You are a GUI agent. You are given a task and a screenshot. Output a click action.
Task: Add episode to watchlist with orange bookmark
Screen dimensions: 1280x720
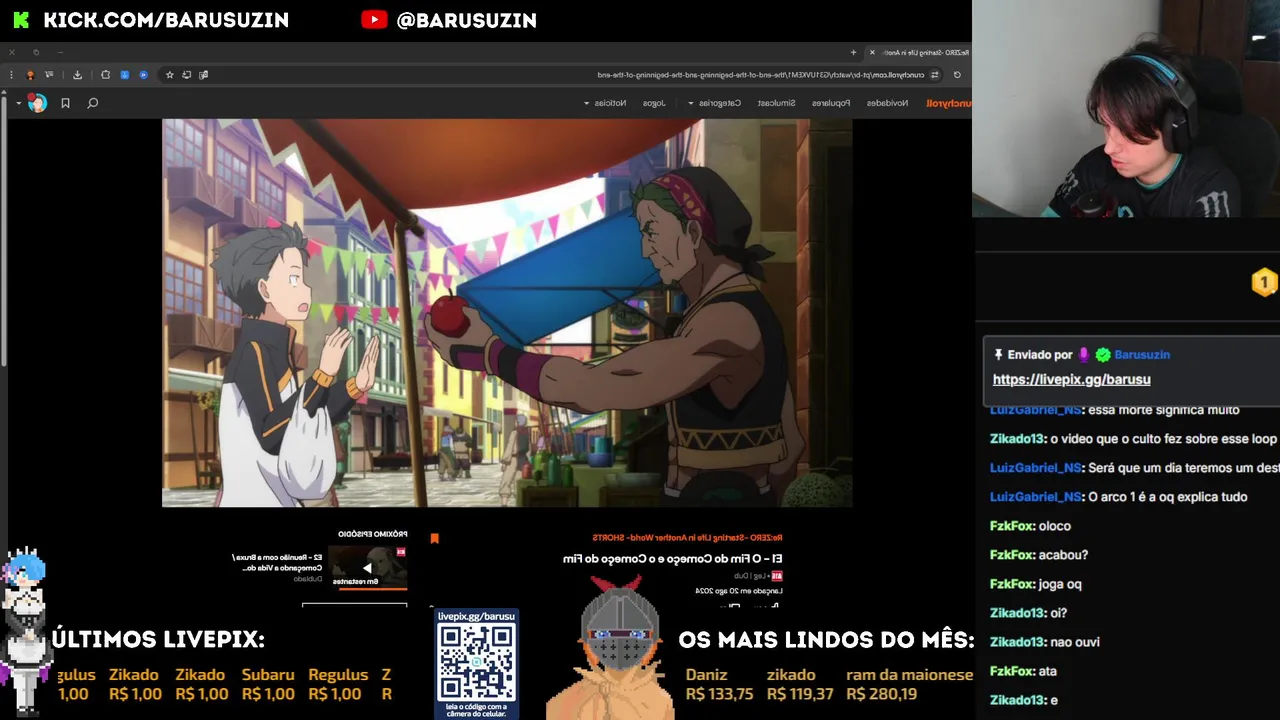(434, 538)
